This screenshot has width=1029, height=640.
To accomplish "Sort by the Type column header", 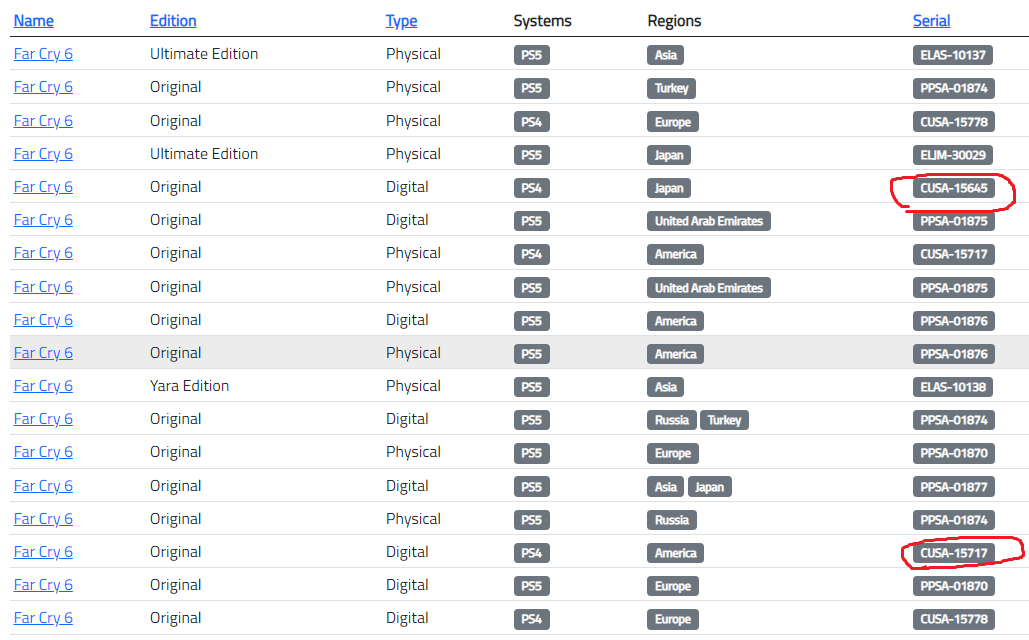I will (402, 21).
